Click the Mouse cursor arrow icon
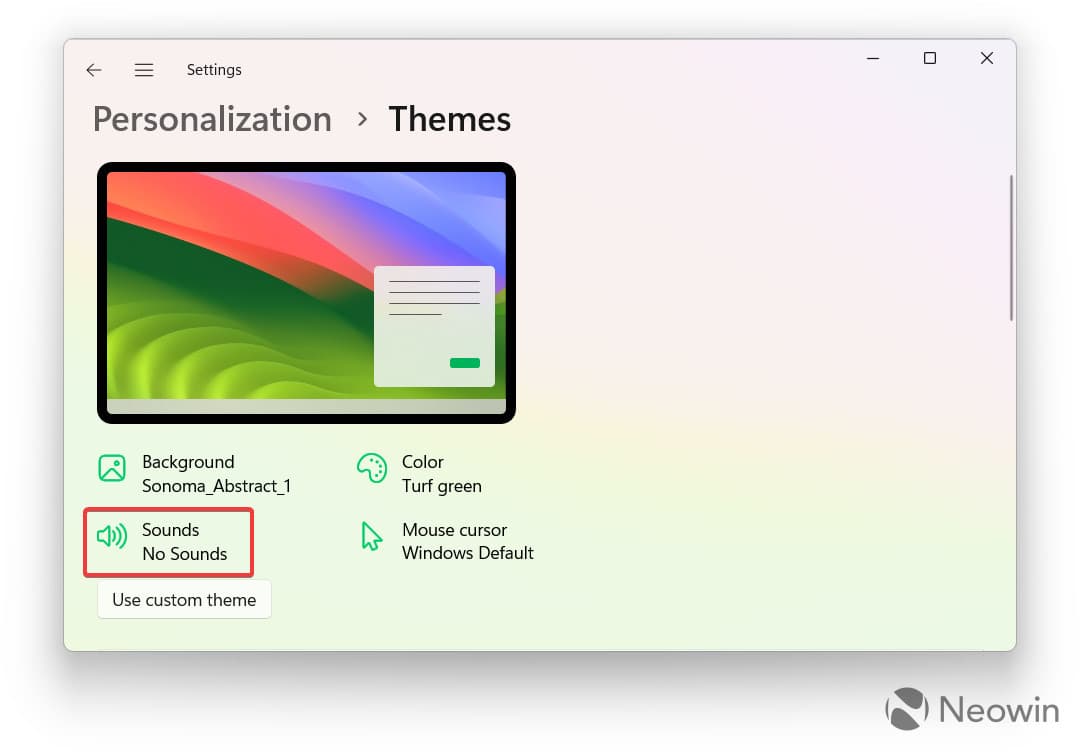This screenshot has height=752, width=1080. click(x=371, y=537)
